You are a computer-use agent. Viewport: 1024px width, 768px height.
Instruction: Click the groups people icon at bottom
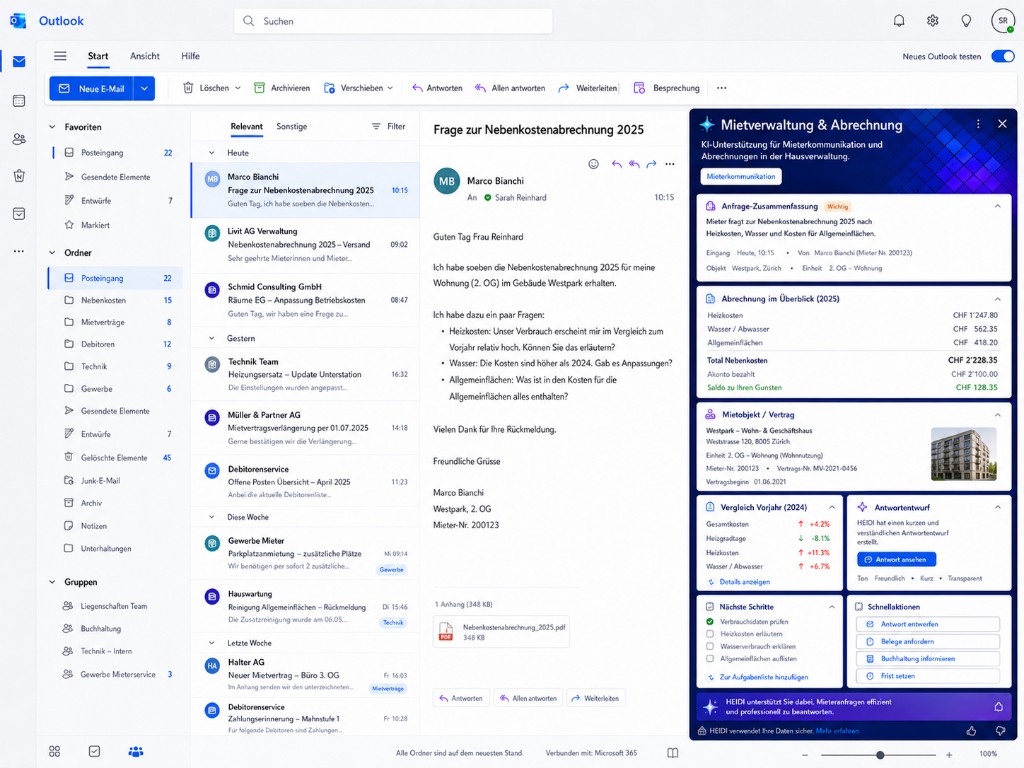(136, 752)
